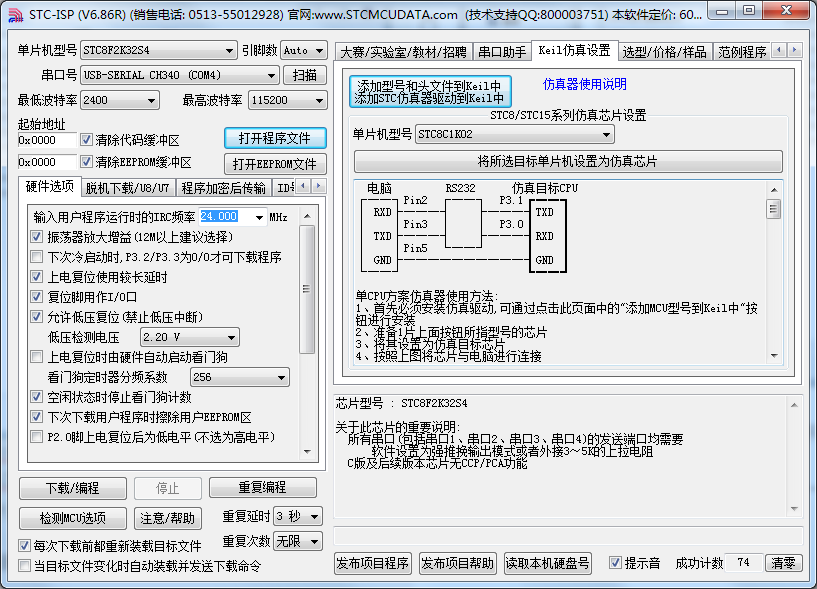Toggle 振荡器放大增益 checkbox
The height and width of the screenshot is (589, 817).
pos(36,237)
